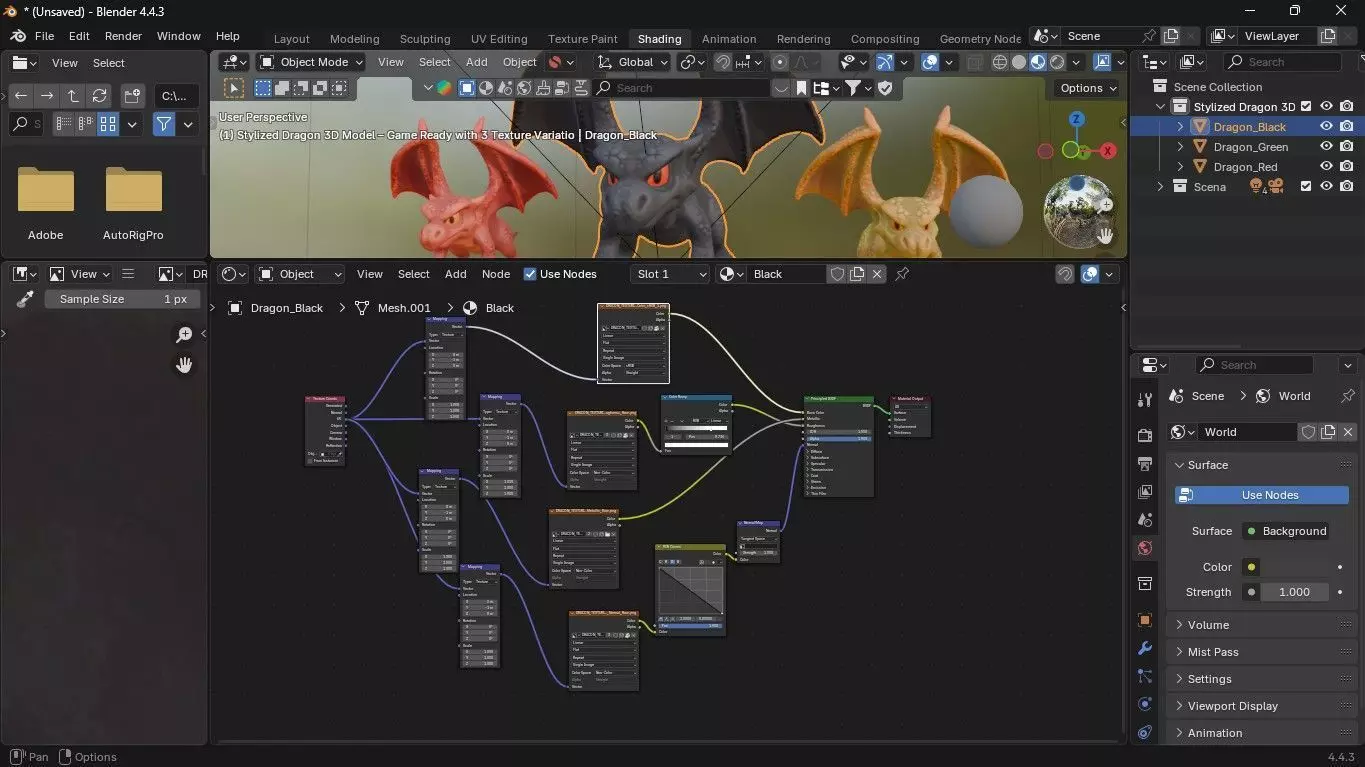Viewport: 1365px width, 767px height.
Task: Toggle viewport overlays
Action: coord(929,62)
